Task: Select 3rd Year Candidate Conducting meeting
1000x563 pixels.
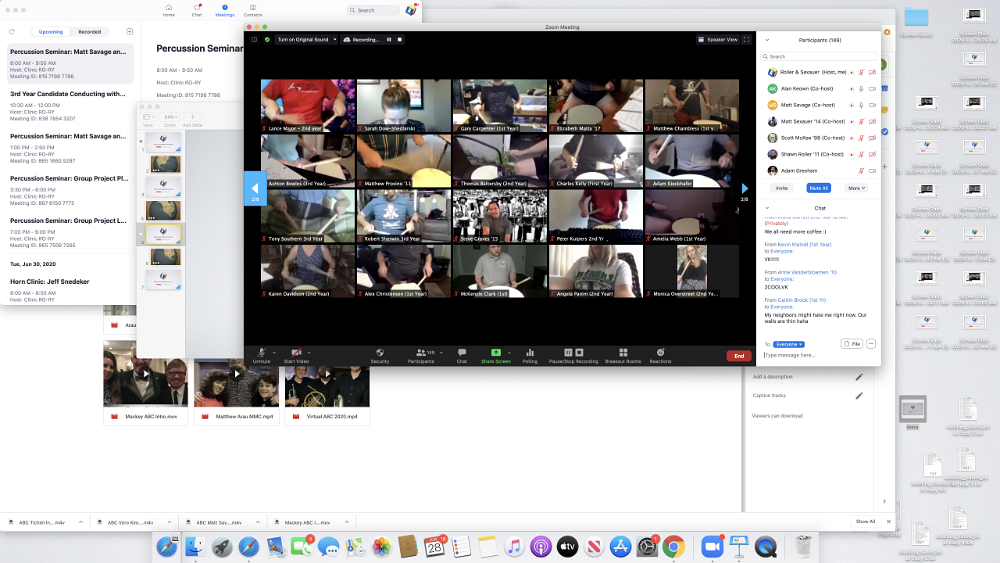Action: click(x=70, y=105)
